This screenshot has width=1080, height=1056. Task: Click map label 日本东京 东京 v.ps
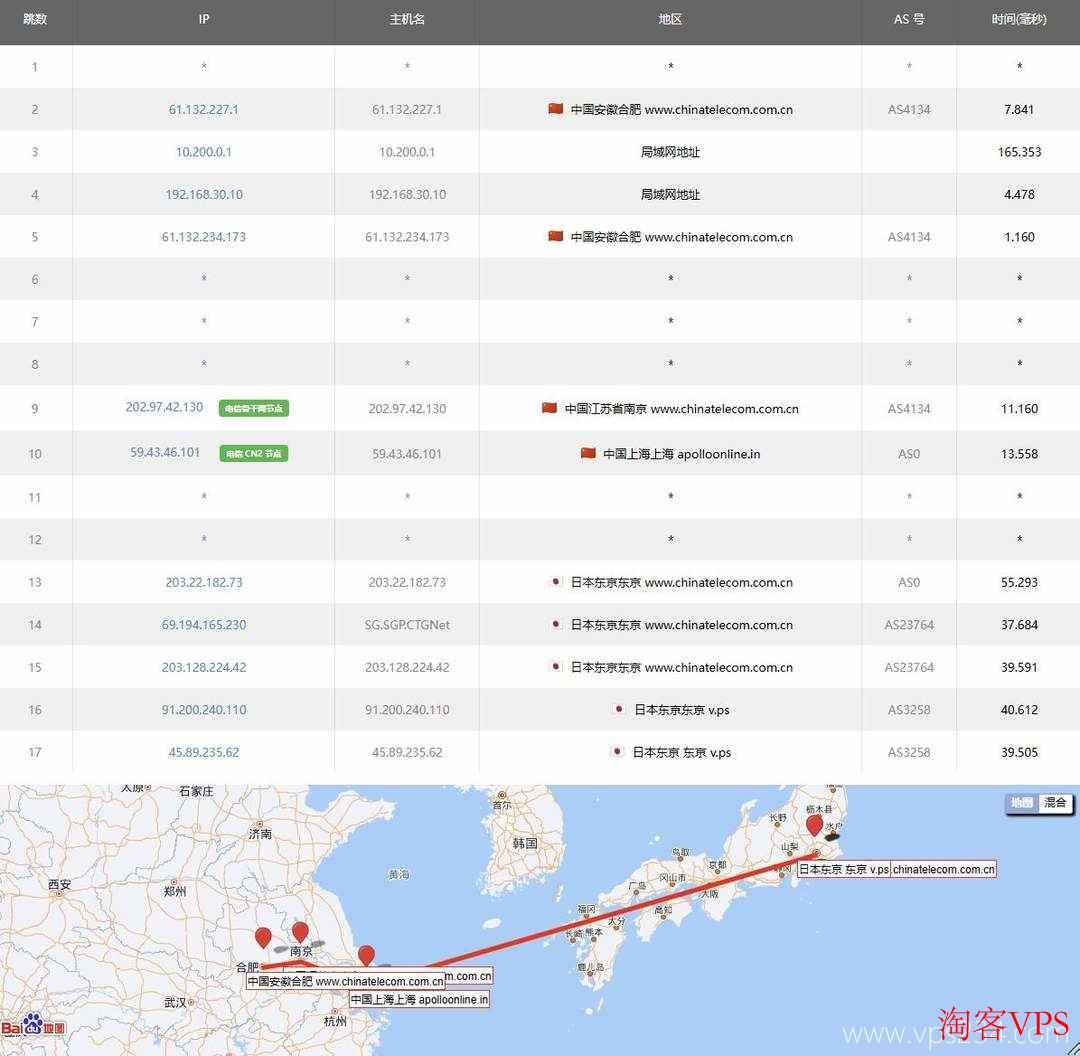coord(844,869)
